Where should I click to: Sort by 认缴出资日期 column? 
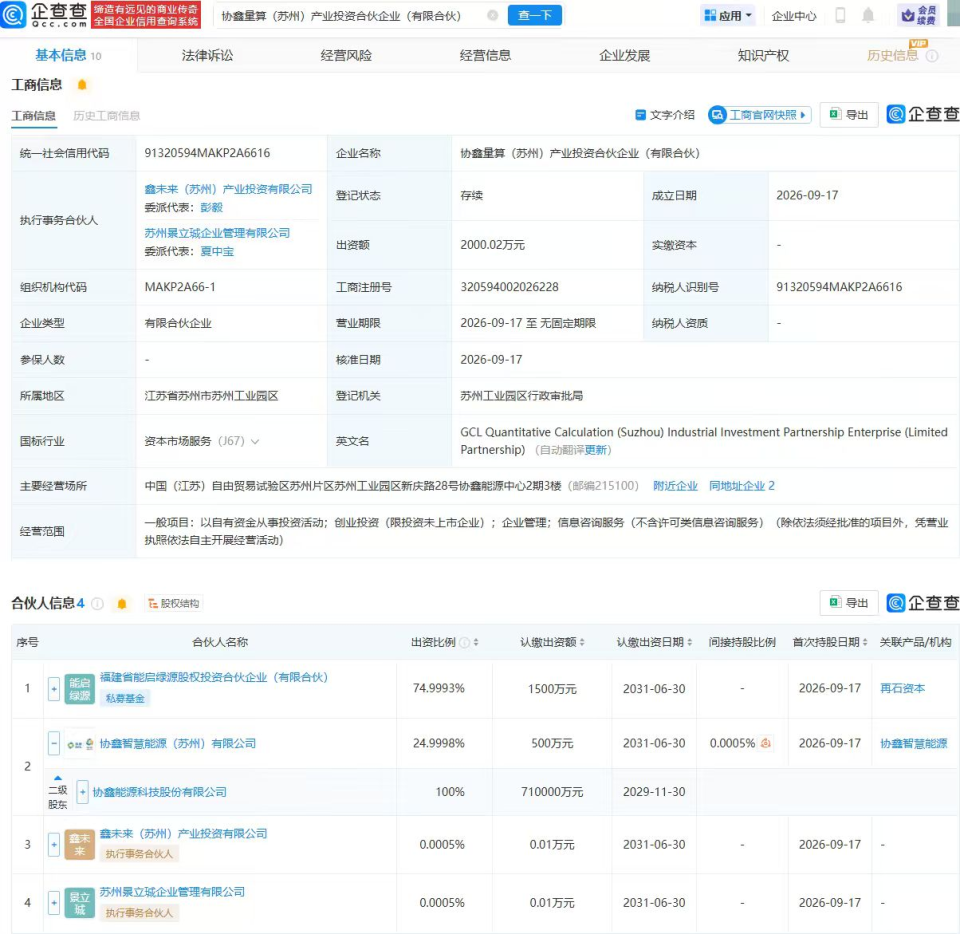(x=689, y=642)
